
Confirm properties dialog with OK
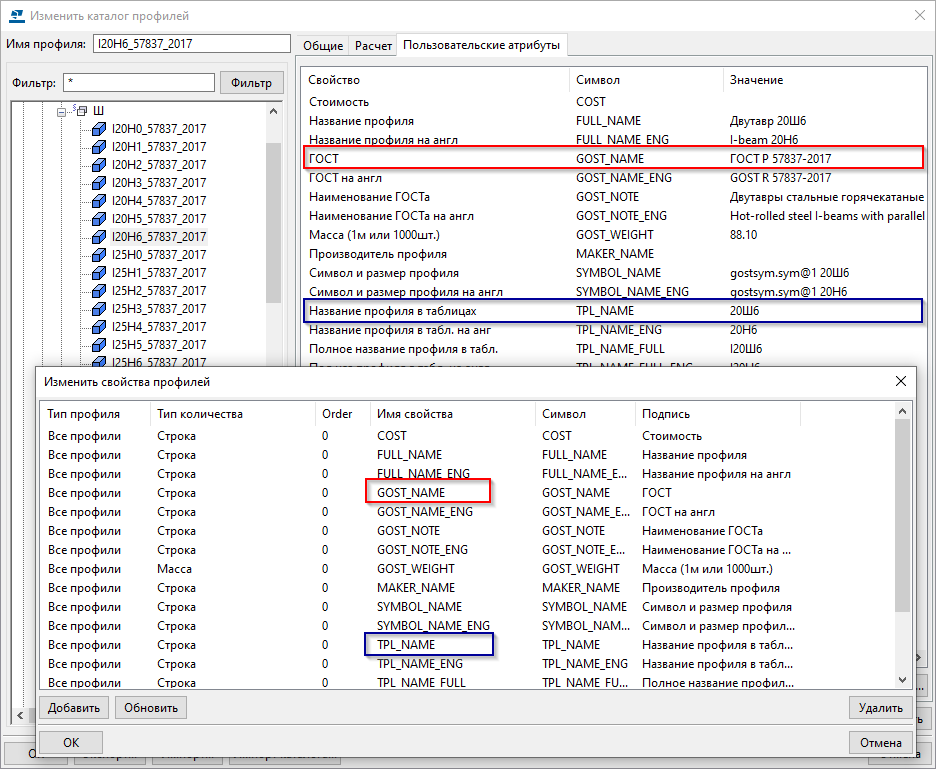click(71, 742)
